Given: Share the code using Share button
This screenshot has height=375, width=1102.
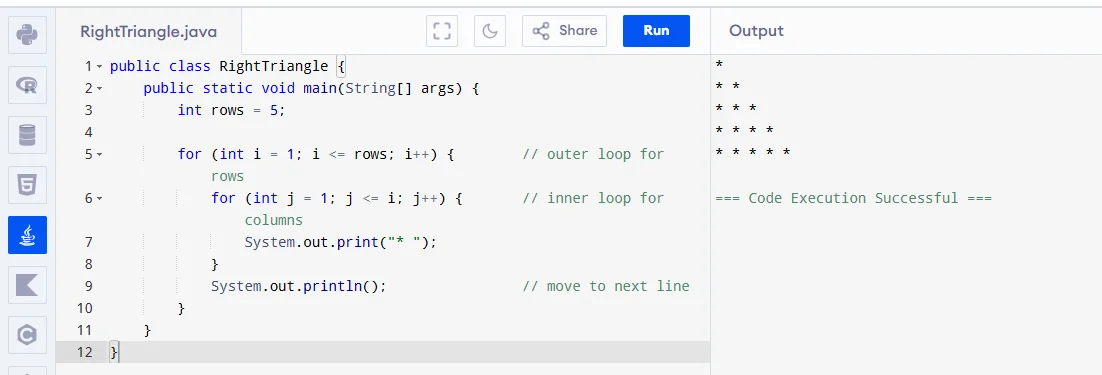Looking at the screenshot, I should (x=564, y=31).
